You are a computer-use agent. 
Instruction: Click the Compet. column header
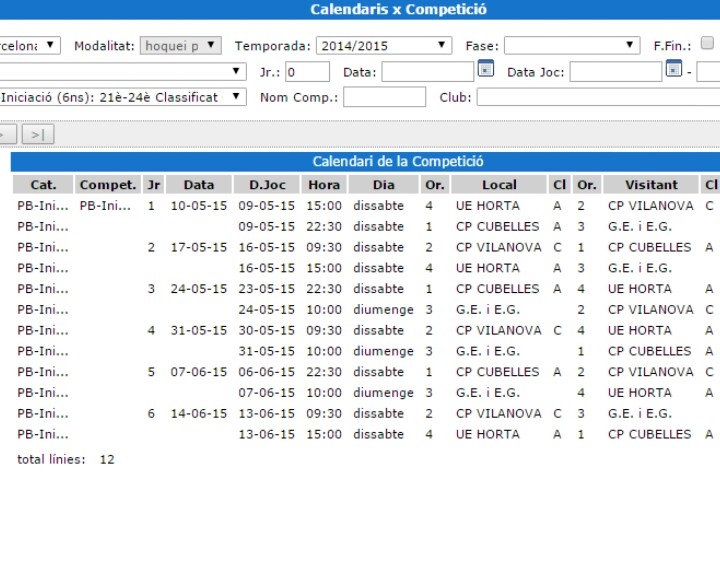[108, 185]
